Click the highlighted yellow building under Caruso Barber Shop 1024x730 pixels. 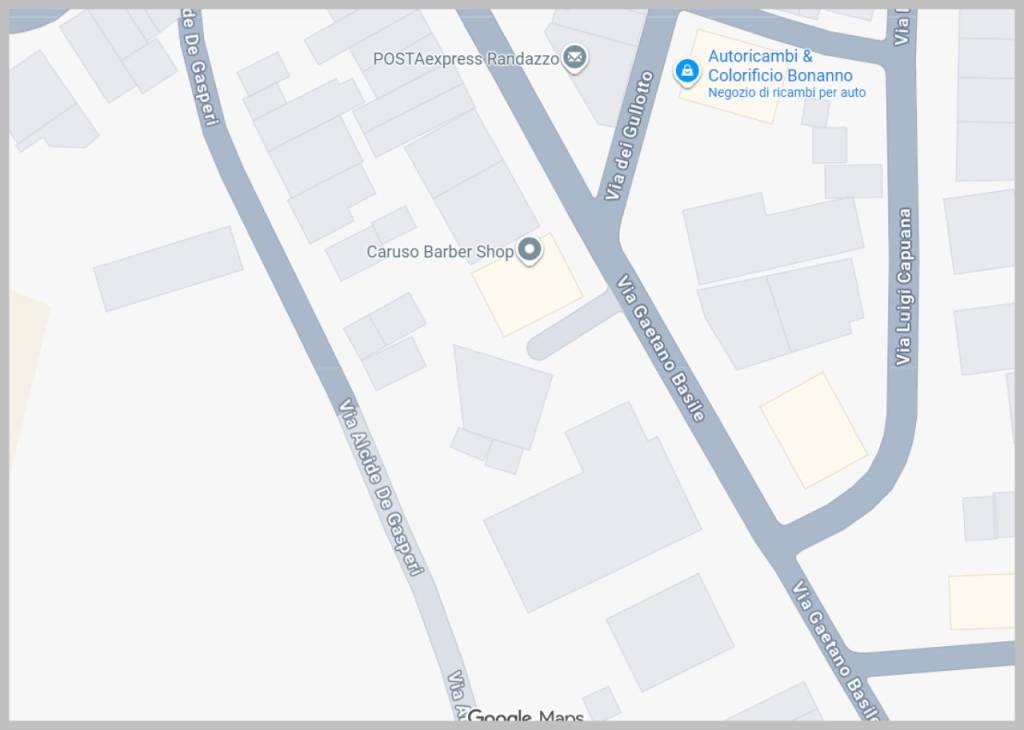coord(528,285)
